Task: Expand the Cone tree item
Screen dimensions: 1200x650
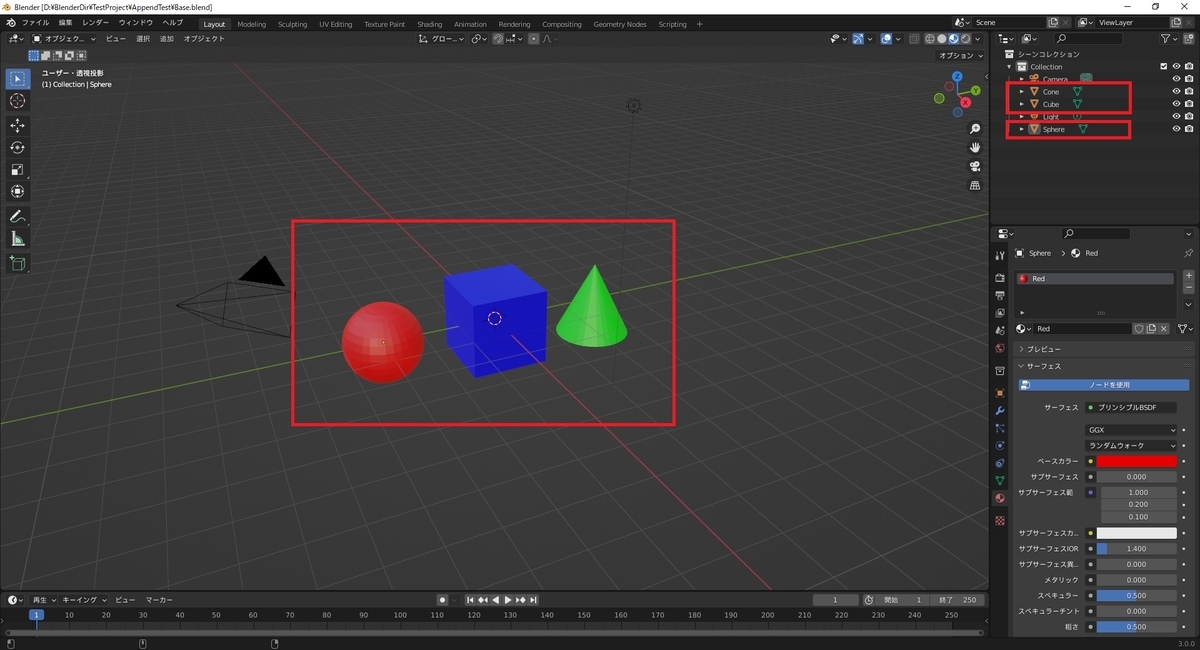Action: pos(1022,92)
